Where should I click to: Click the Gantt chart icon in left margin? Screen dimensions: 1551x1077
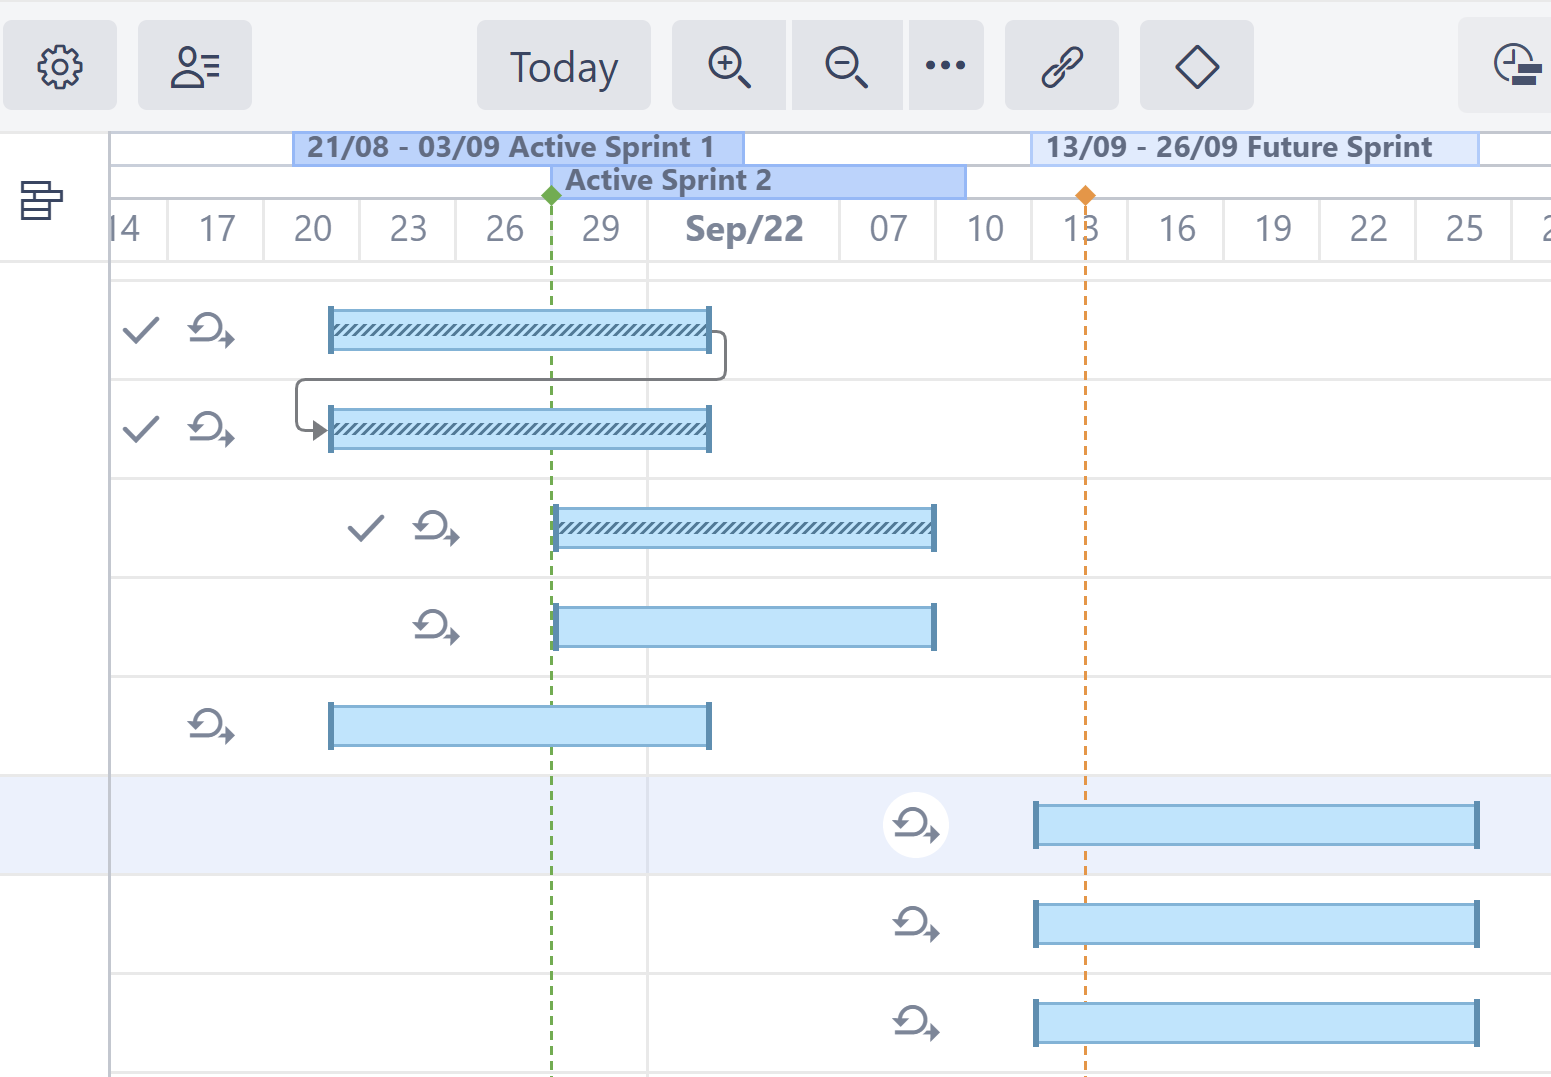click(x=41, y=200)
